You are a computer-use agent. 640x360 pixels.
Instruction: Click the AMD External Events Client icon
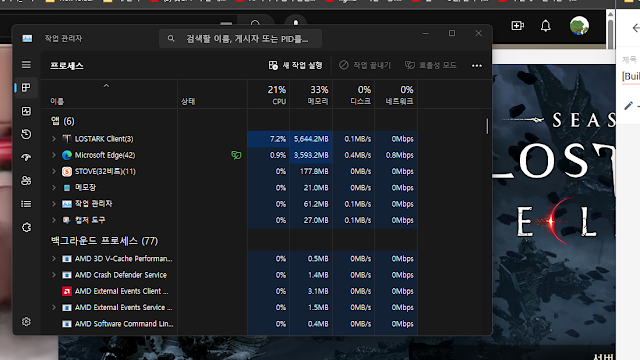click(67, 291)
